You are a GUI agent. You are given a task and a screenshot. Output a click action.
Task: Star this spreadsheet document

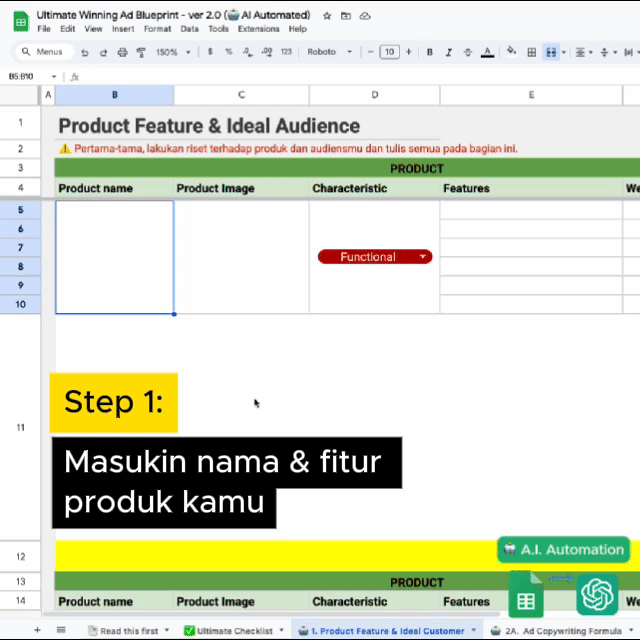(327, 16)
